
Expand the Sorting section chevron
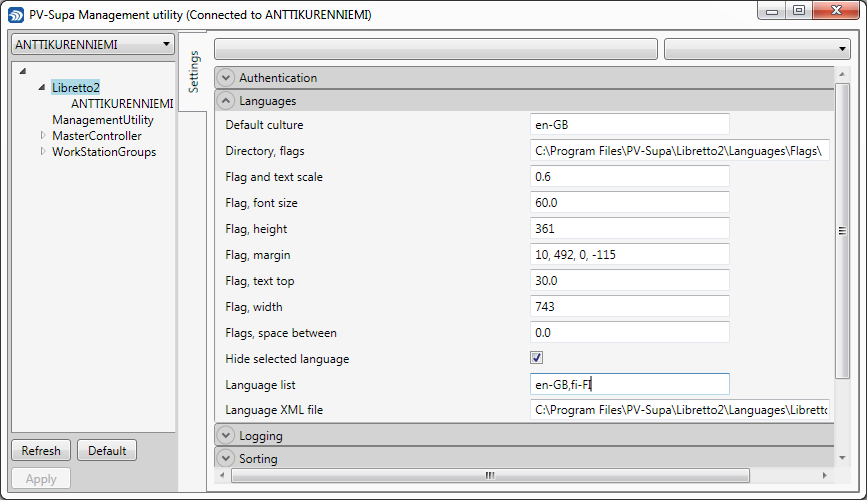(x=225, y=459)
